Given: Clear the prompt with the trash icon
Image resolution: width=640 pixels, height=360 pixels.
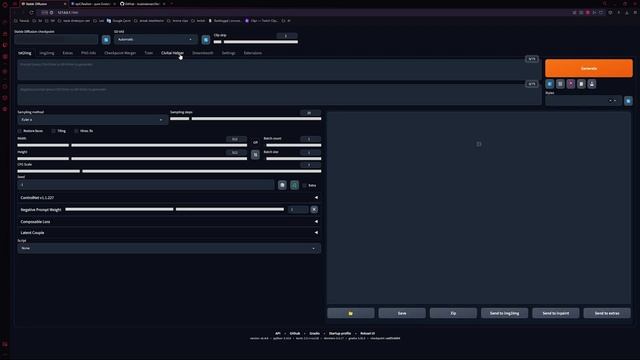Looking at the screenshot, I should coord(560,84).
